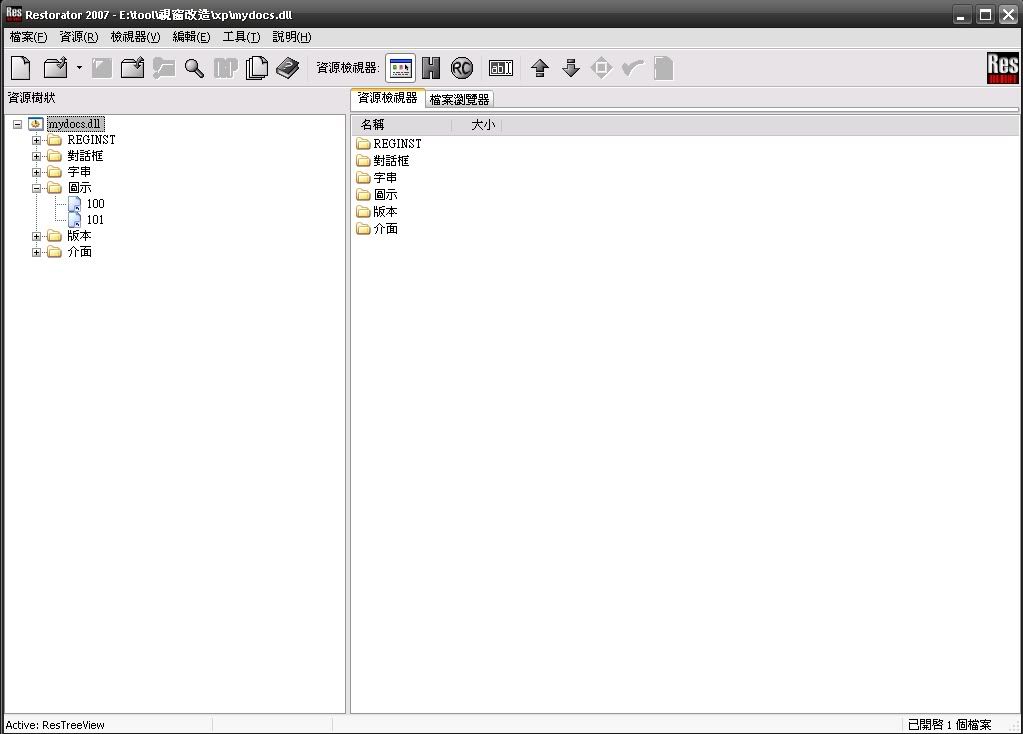Viewport: 1023px width, 734px height.
Task: Minimize the Restorator window
Action: point(961,14)
